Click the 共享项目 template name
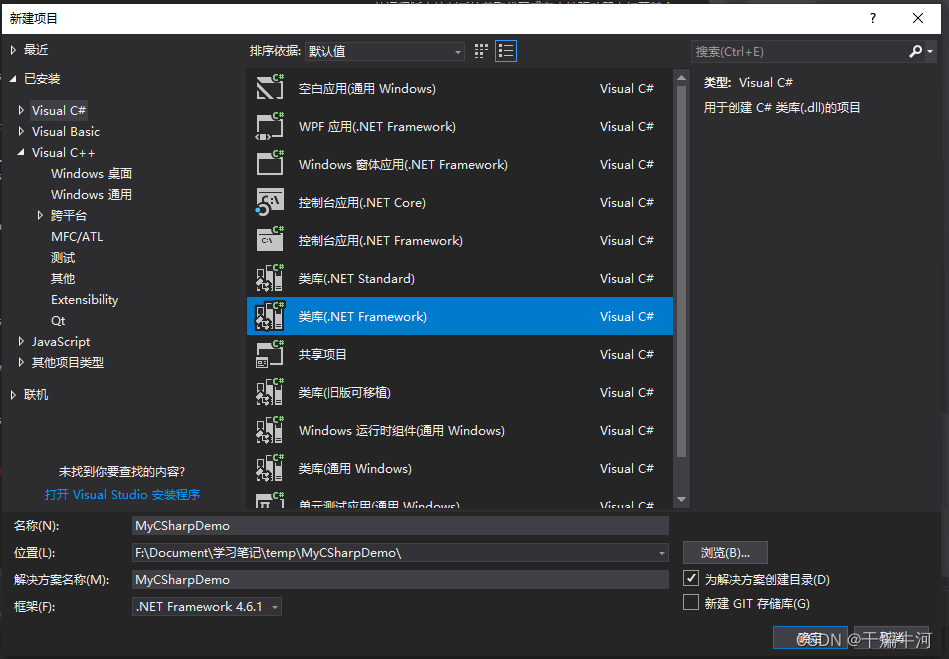 click(323, 355)
